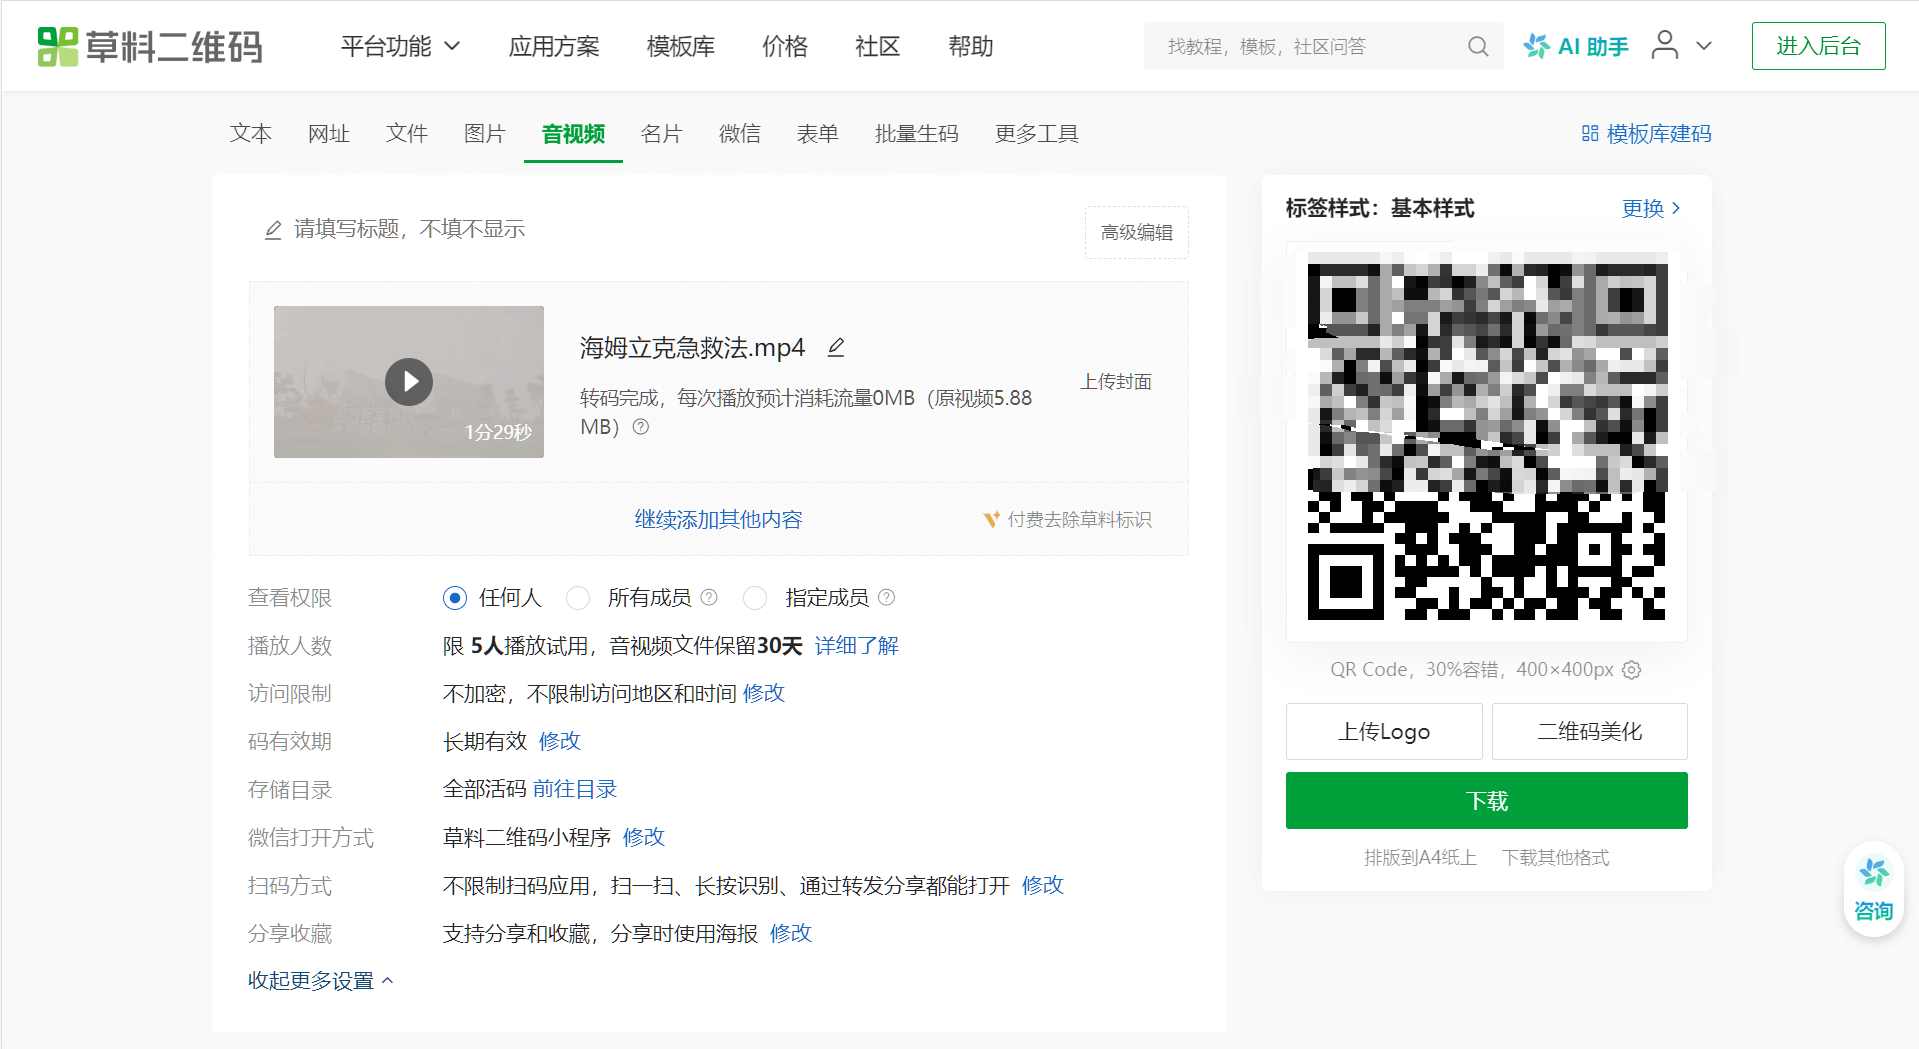The height and width of the screenshot is (1049, 1919).
Task: Select the 任何人 radio option
Action: pyautogui.click(x=455, y=598)
